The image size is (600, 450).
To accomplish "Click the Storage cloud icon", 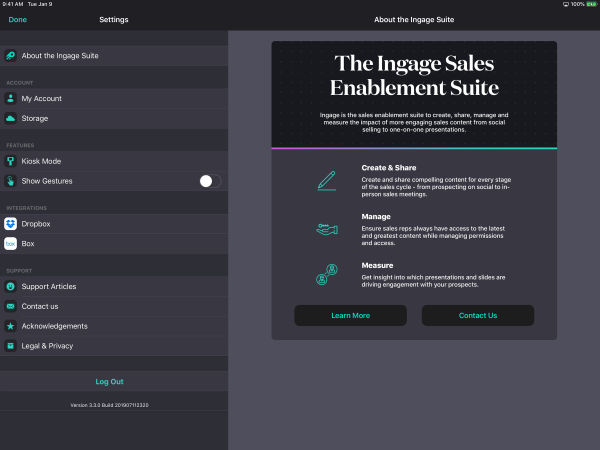I will point(10,119).
